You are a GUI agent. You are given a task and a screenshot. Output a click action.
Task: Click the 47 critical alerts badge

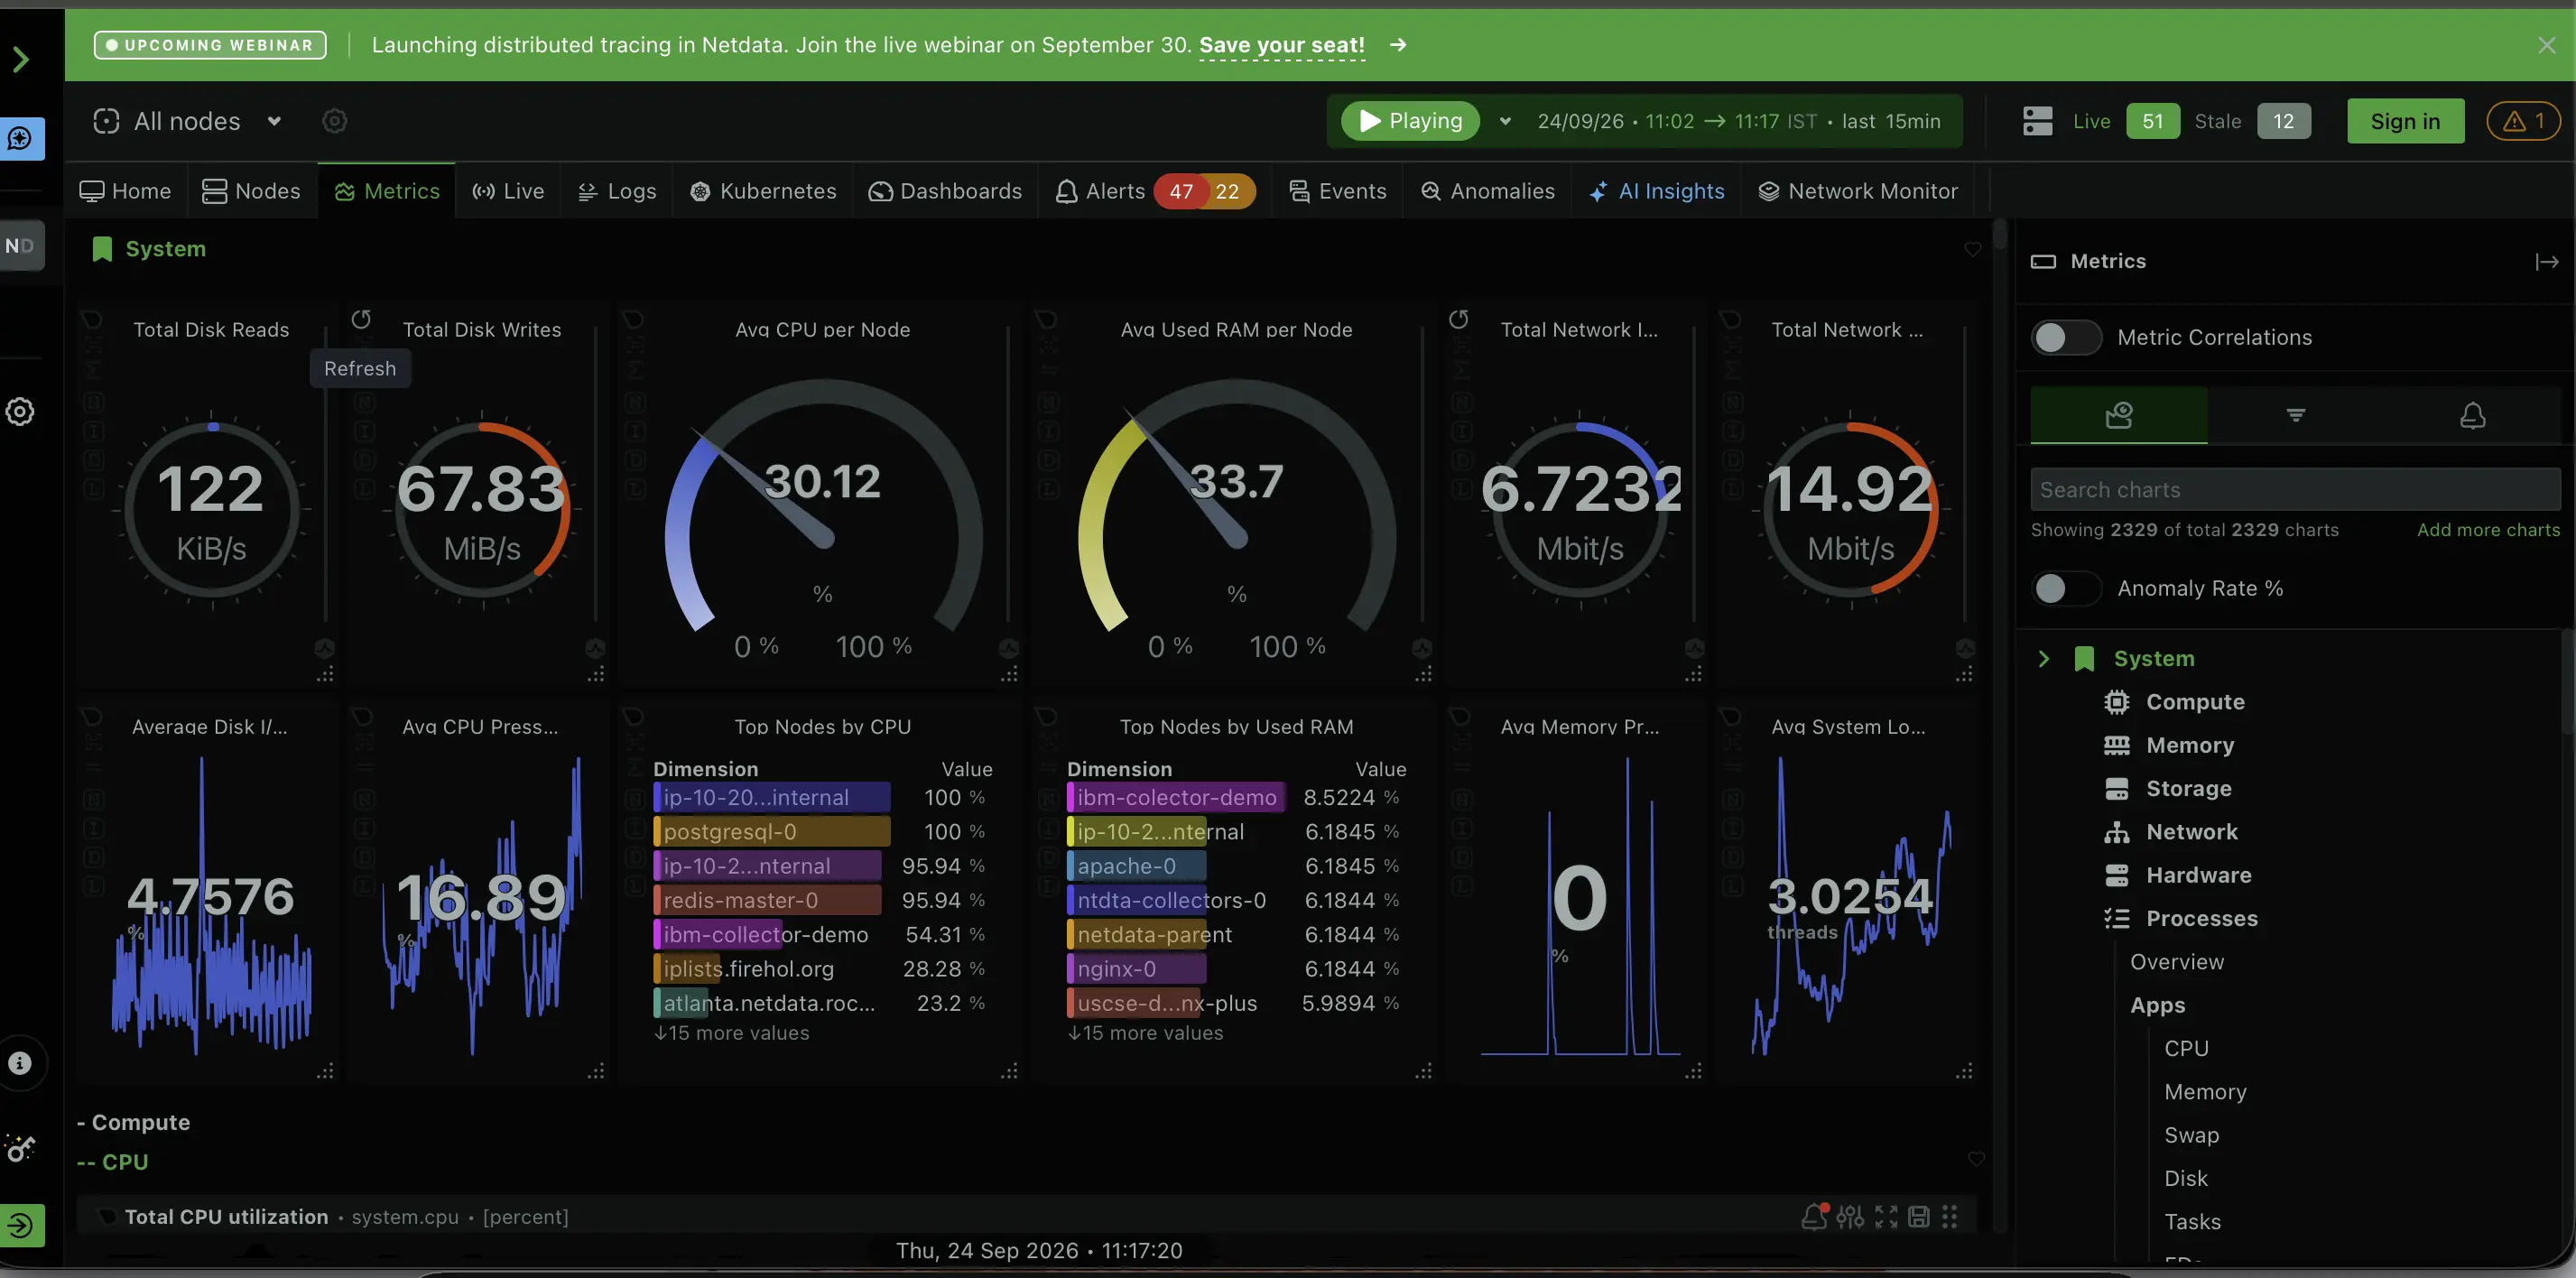(x=1181, y=191)
